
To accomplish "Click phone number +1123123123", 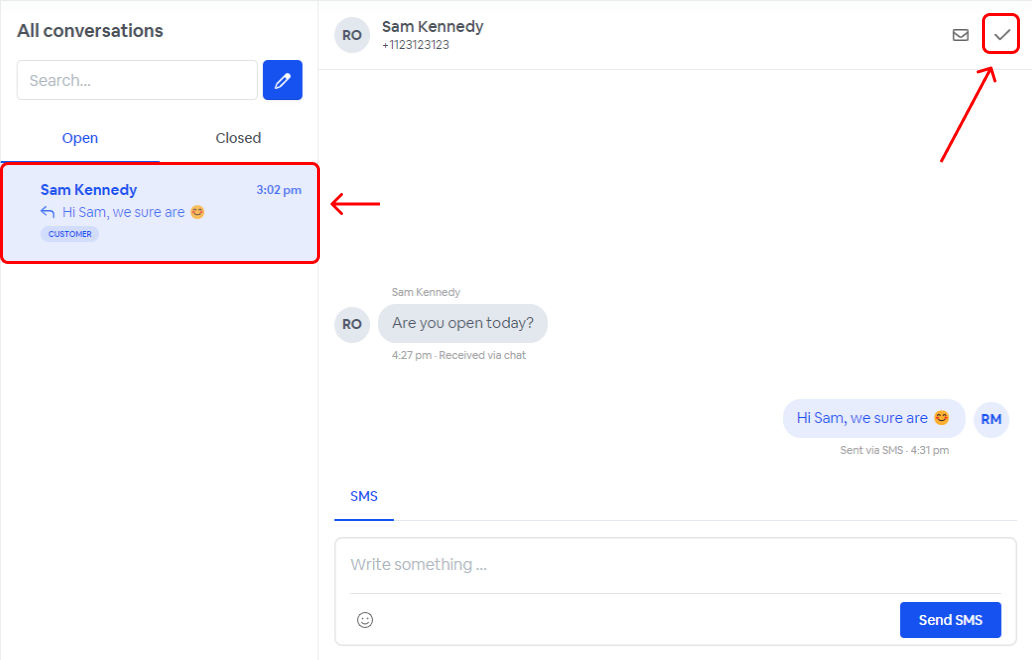I will 415,45.
